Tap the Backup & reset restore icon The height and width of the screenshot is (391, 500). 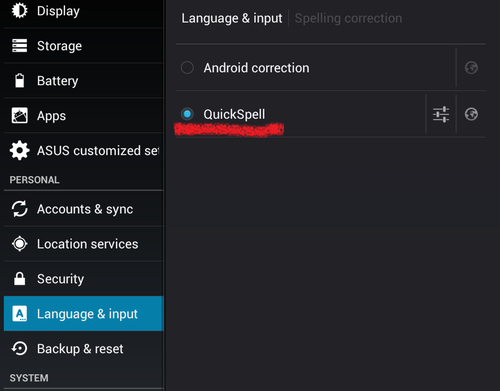[20, 349]
